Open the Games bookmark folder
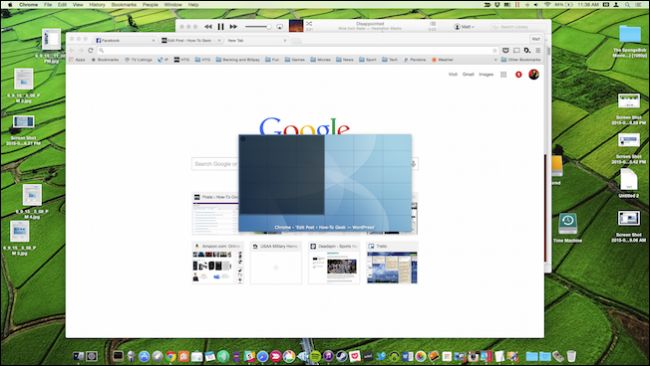650x366 pixels. pos(295,60)
